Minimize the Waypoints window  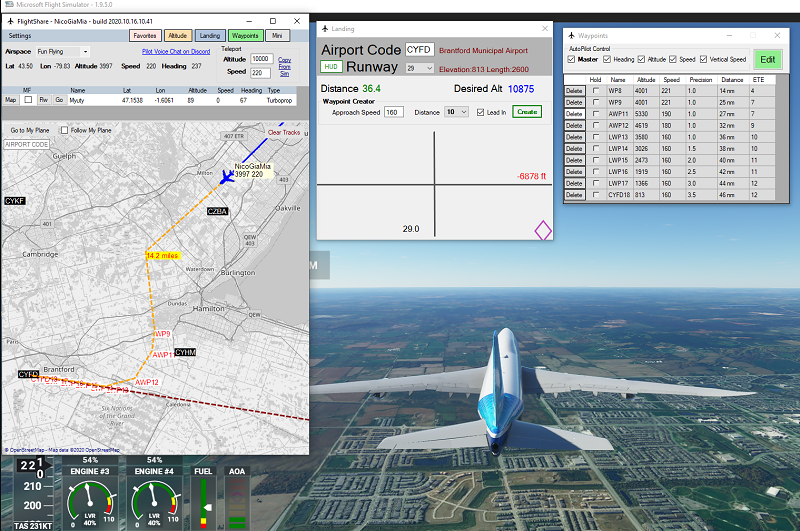click(730, 36)
